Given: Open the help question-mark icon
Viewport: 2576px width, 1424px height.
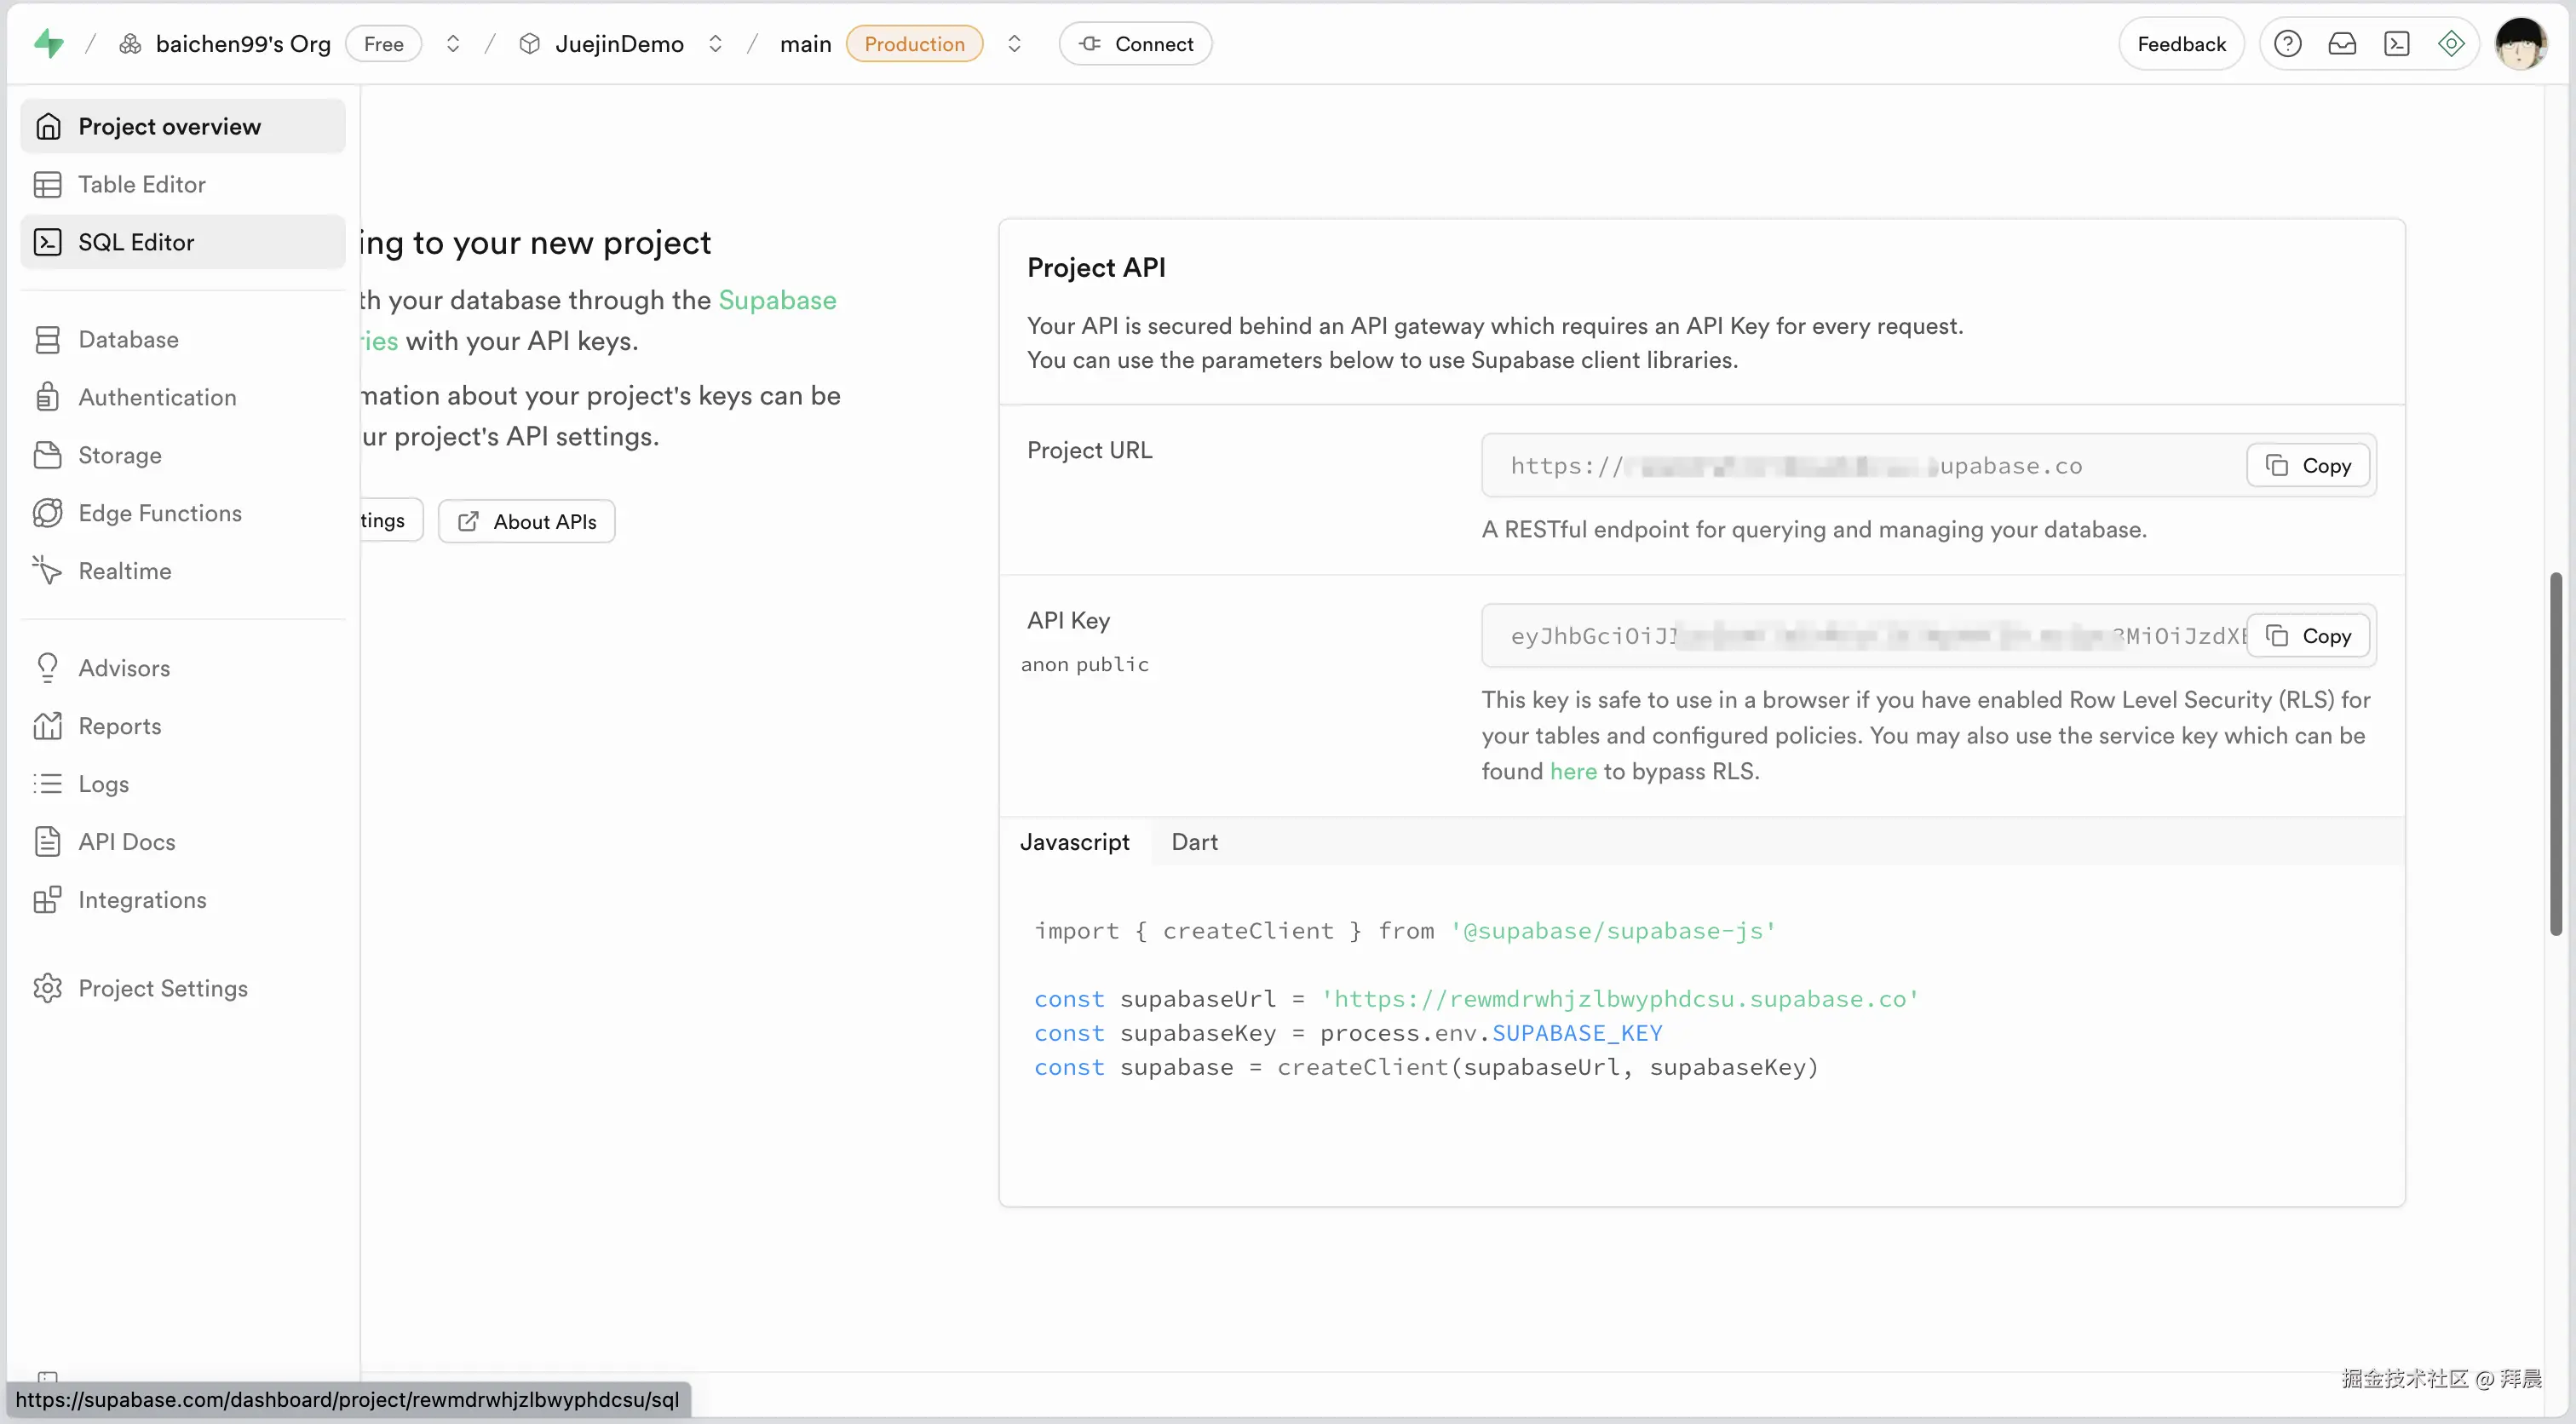Looking at the screenshot, I should coord(2287,43).
